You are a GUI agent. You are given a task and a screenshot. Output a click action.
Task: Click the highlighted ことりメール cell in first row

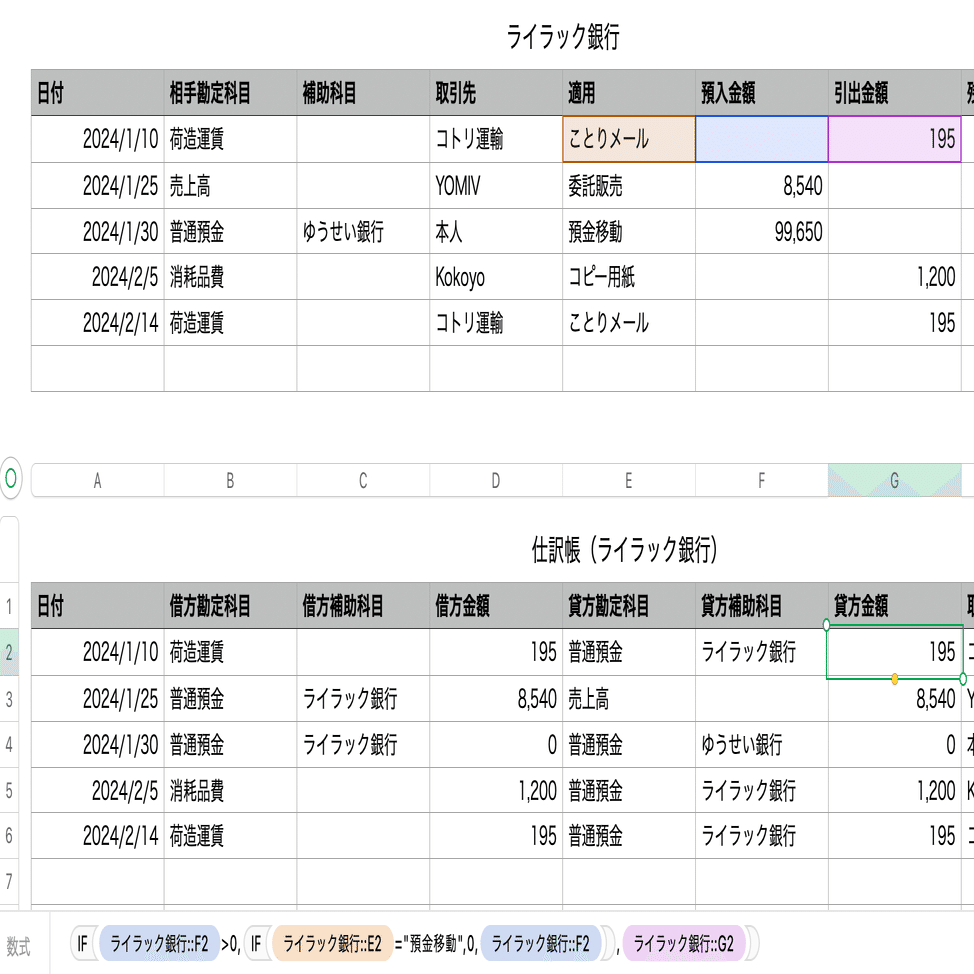coord(628,139)
